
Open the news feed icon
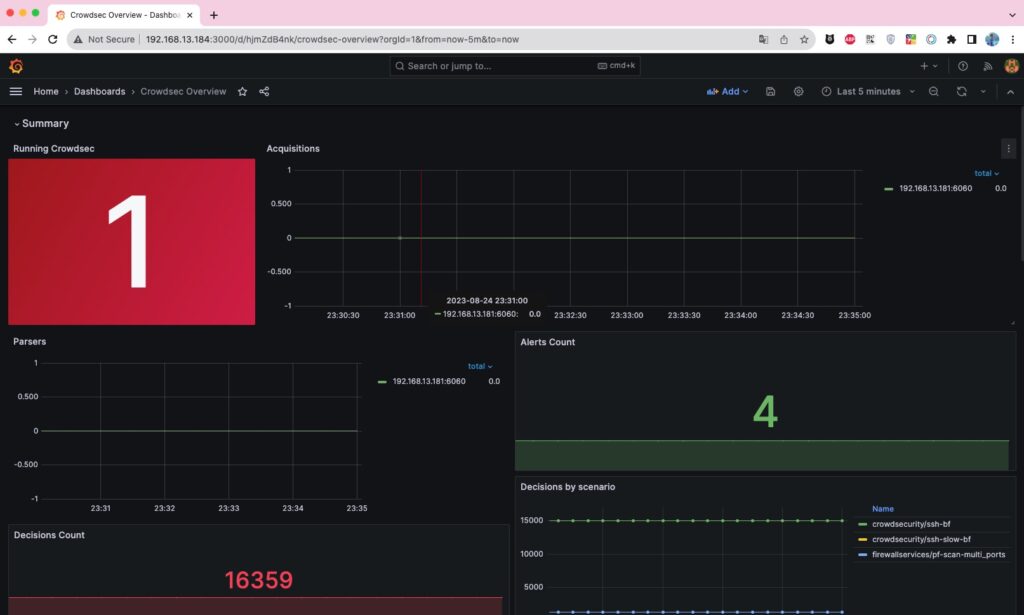(x=987, y=66)
